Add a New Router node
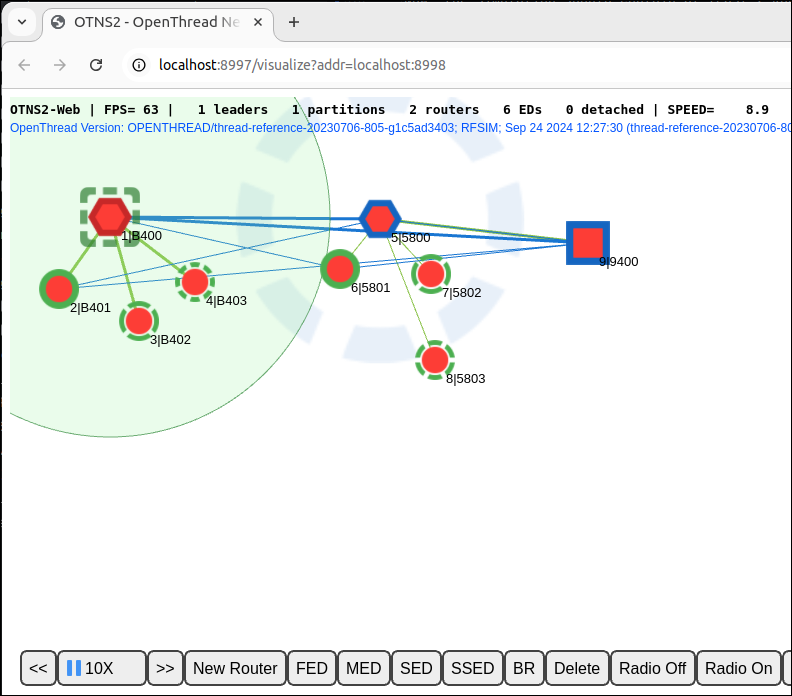This screenshot has height=696, width=792. tap(235, 668)
